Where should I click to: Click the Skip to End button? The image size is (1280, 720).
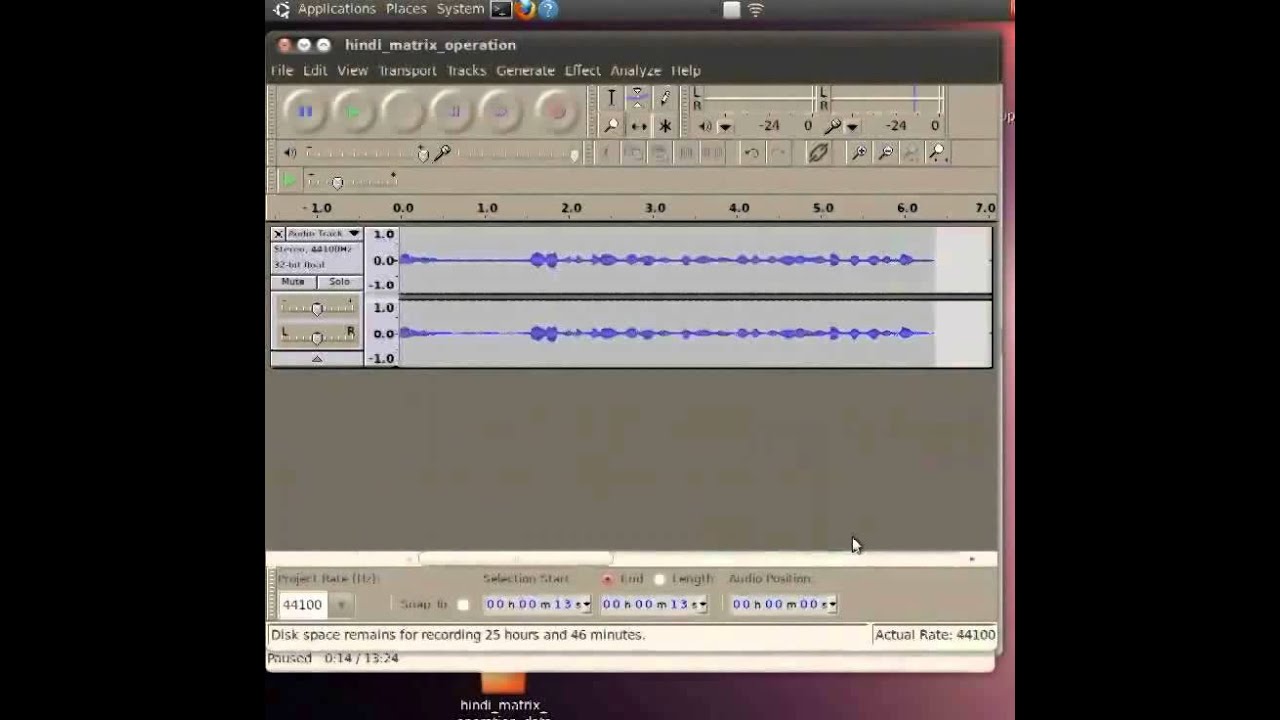(x=503, y=112)
